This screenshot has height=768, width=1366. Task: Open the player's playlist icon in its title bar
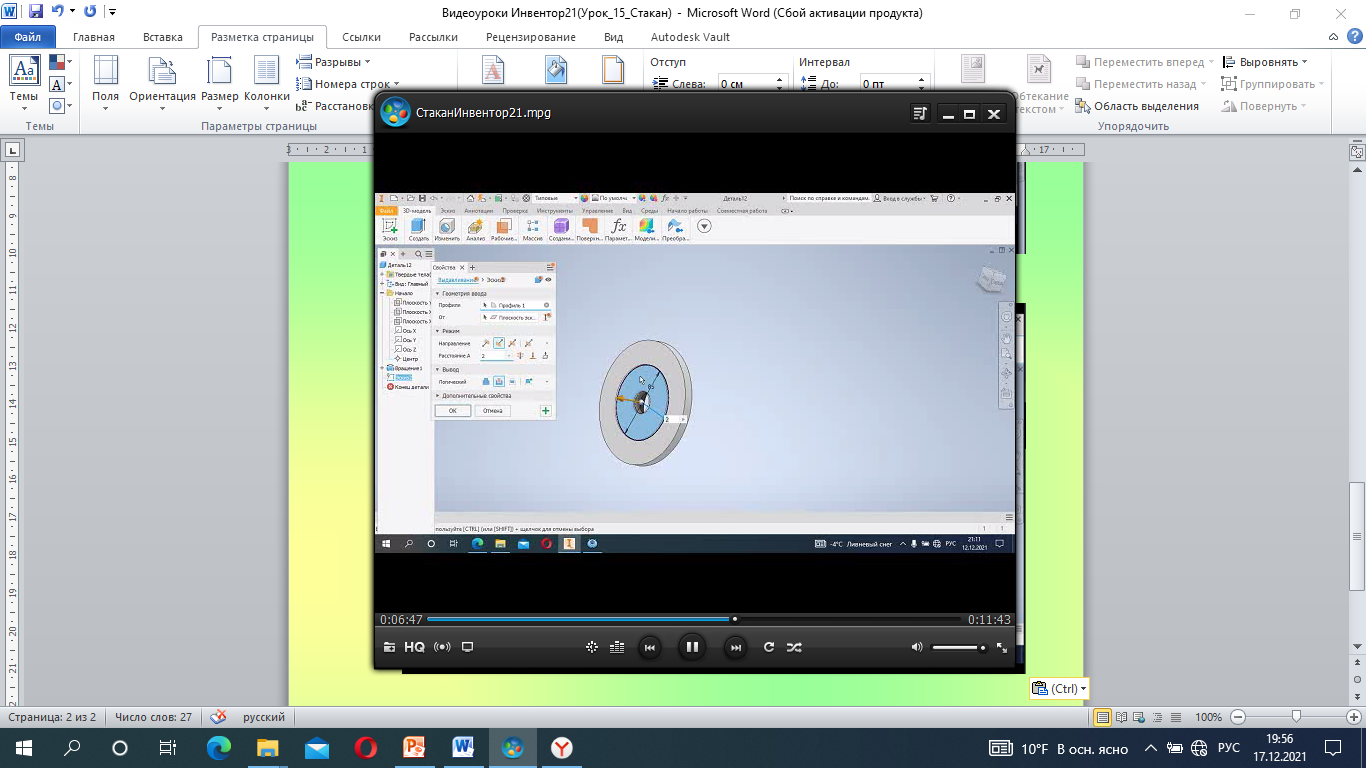coord(921,113)
